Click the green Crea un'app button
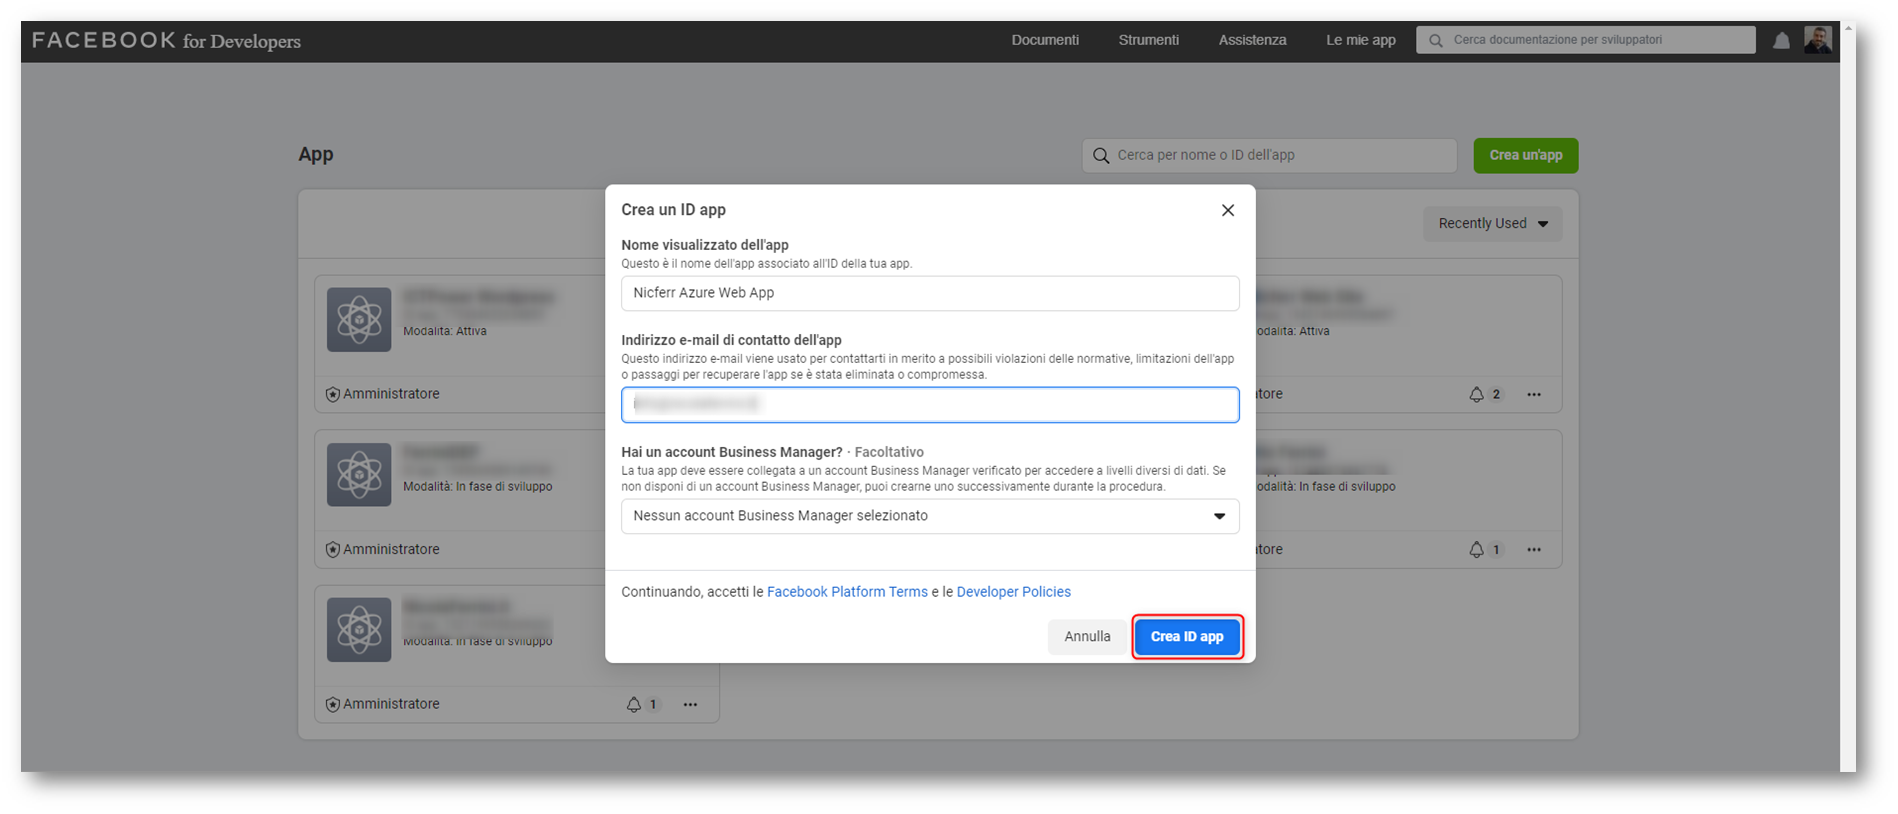Screen dimensions: 1898x814 1525,156
